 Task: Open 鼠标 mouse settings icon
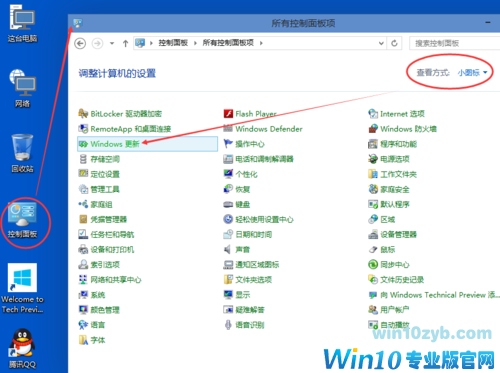pyautogui.click(x=373, y=249)
